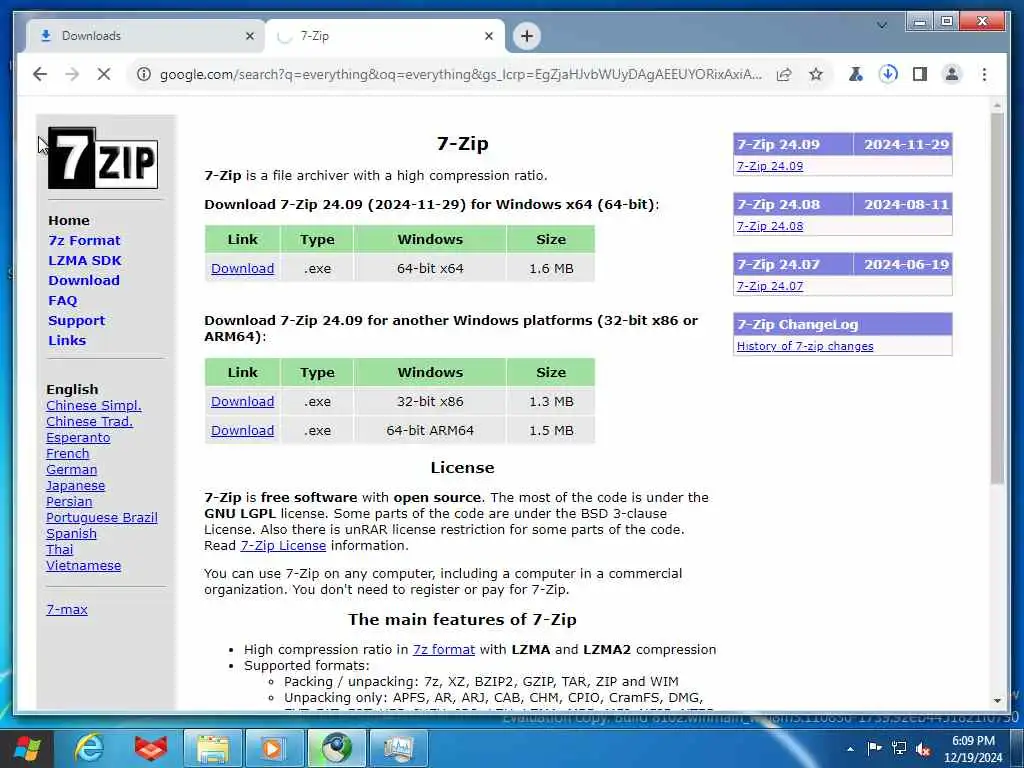Screen dimensions: 1024x768
Task: Switch language to Vietnamese
Action: coord(83,566)
